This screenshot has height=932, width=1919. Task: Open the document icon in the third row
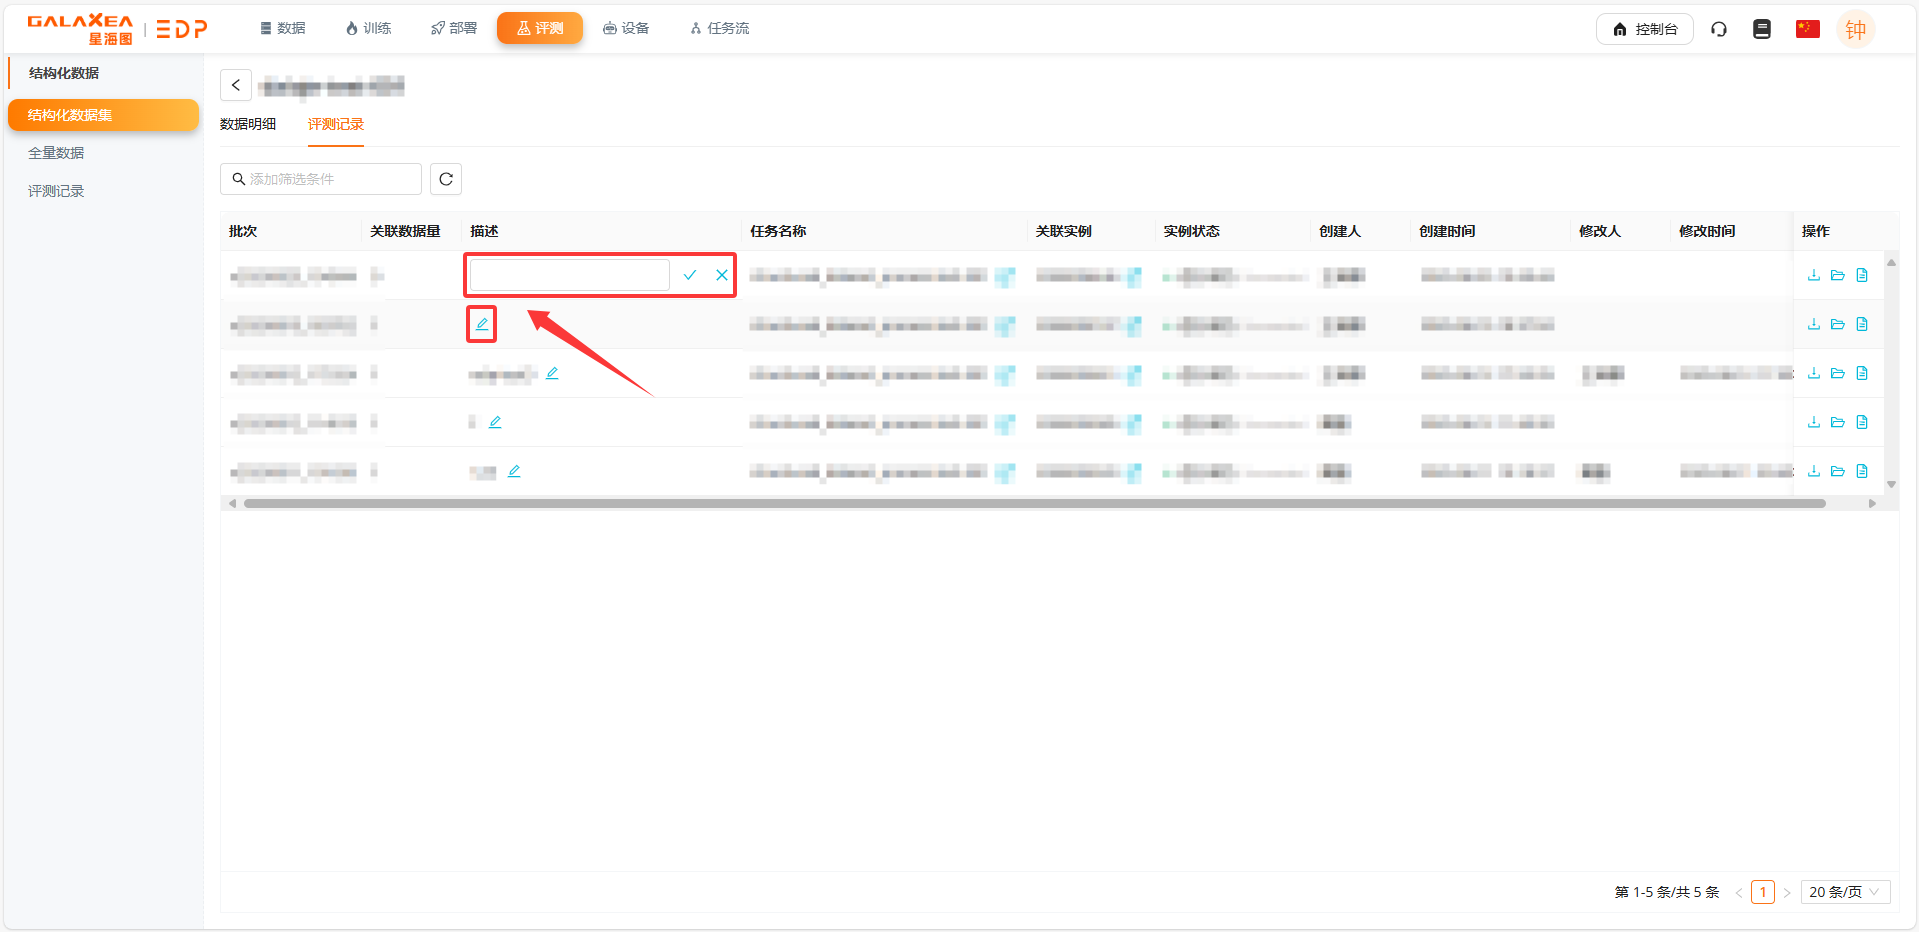tap(1861, 373)
